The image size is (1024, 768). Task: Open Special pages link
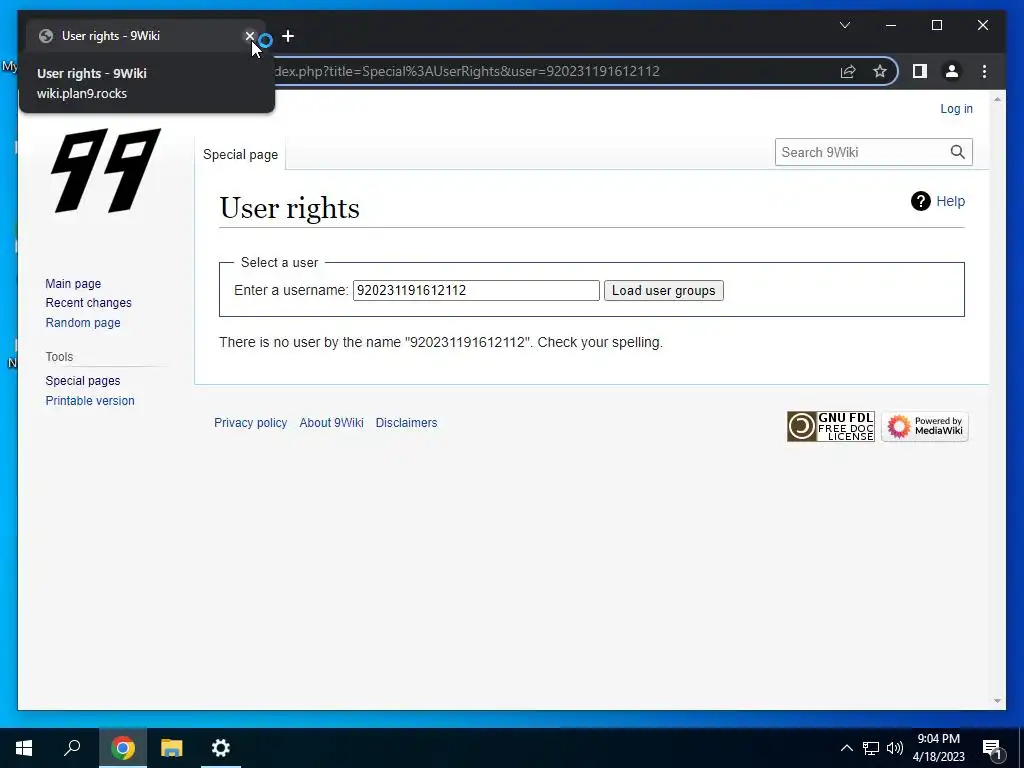83,381
